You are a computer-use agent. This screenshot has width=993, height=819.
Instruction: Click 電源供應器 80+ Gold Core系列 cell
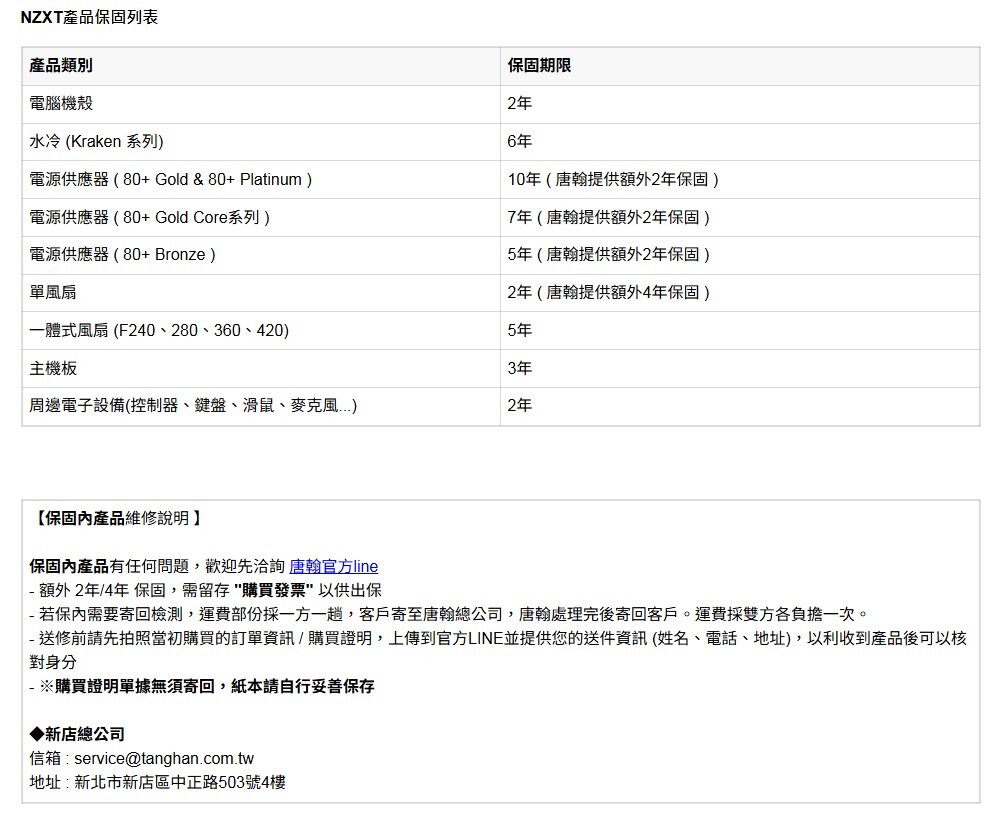pos(261,218)
